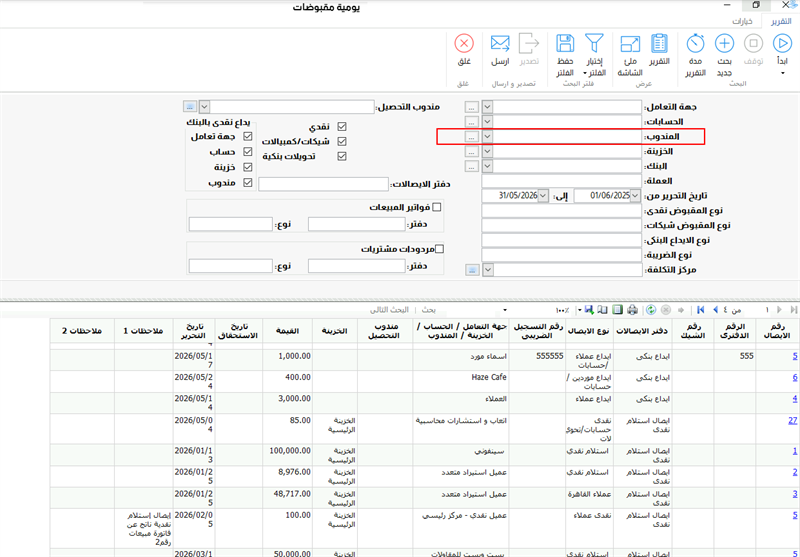
Task: Click browse button beside مركز التكلفة
Action: [x=472, y=269]
